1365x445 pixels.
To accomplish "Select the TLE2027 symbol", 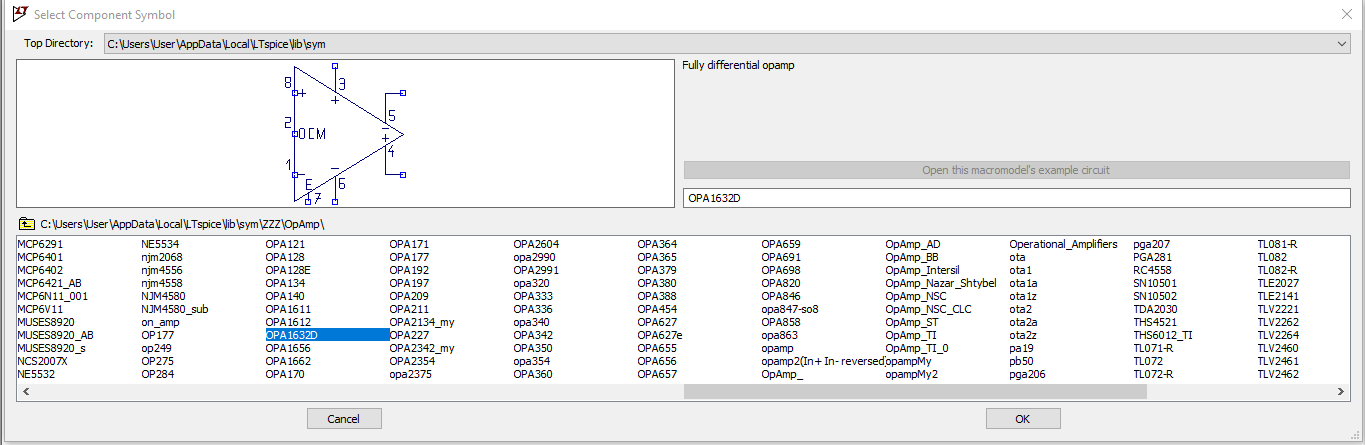I will [1278, 283].
